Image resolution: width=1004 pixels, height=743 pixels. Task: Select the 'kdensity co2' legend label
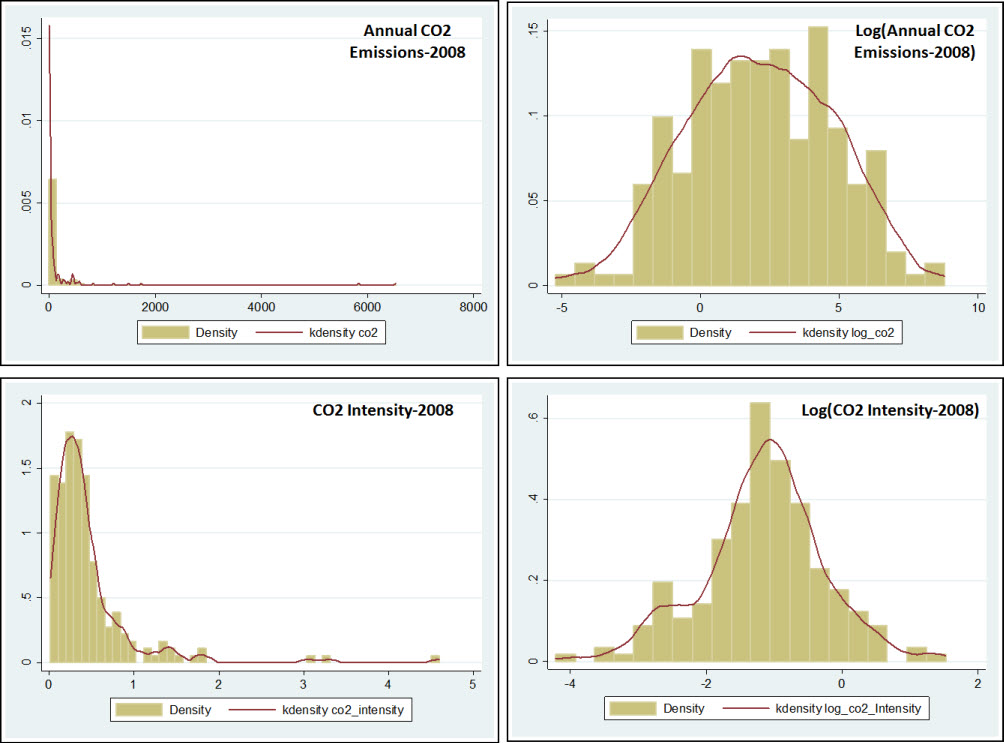click(343, 332)
